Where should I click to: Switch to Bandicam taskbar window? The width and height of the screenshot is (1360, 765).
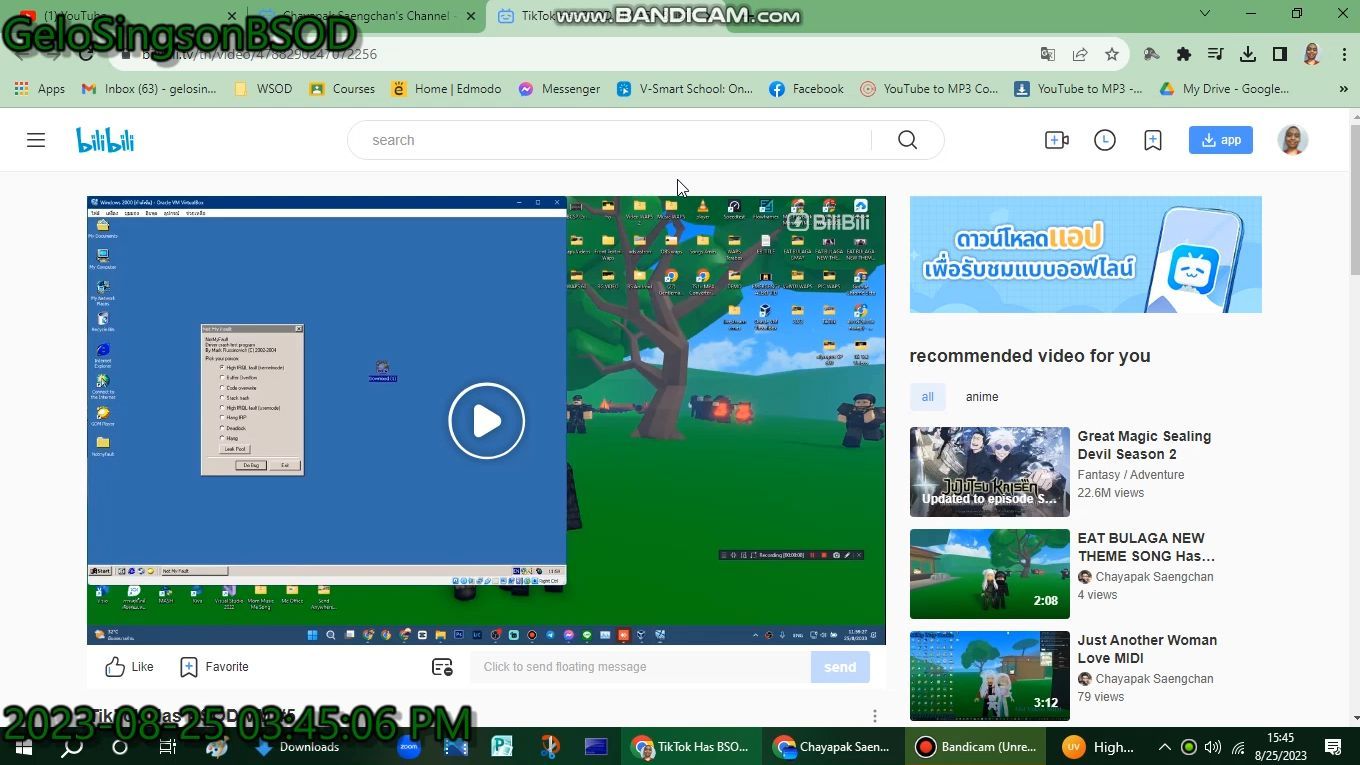976,747
